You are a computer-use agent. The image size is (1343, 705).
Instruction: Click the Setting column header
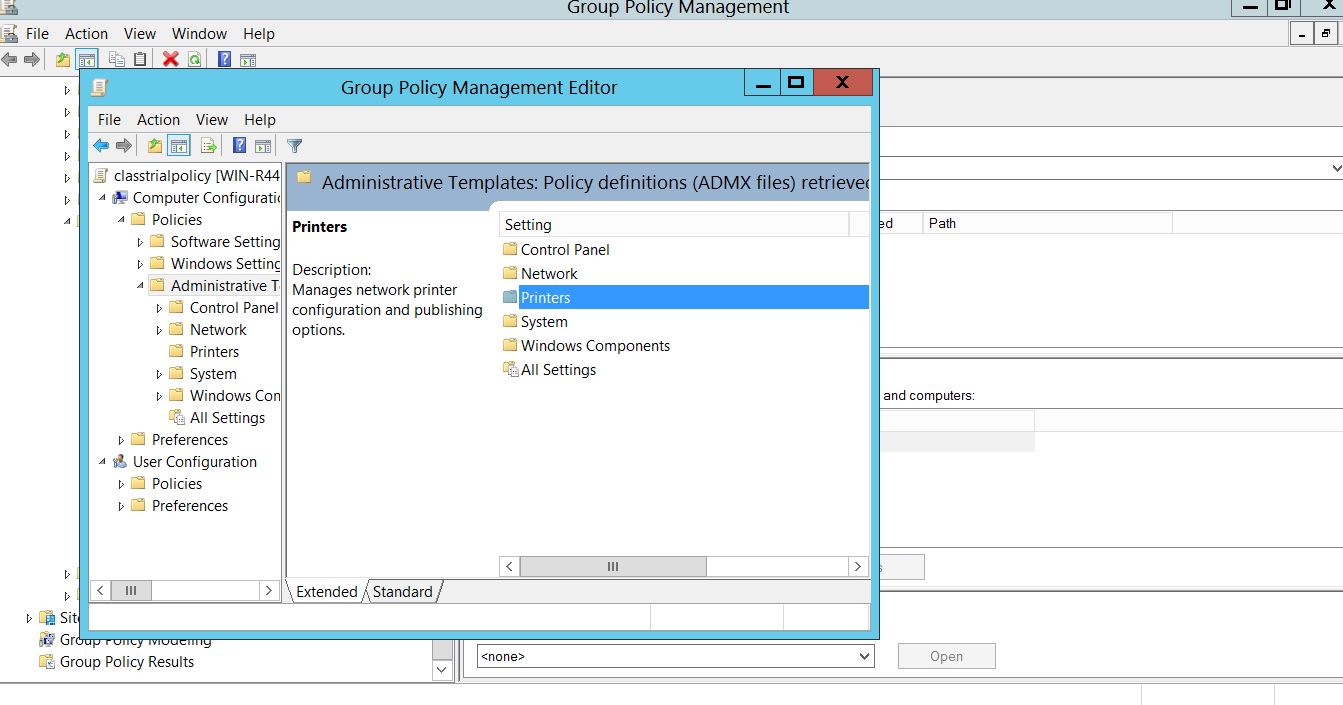[674, 225]
